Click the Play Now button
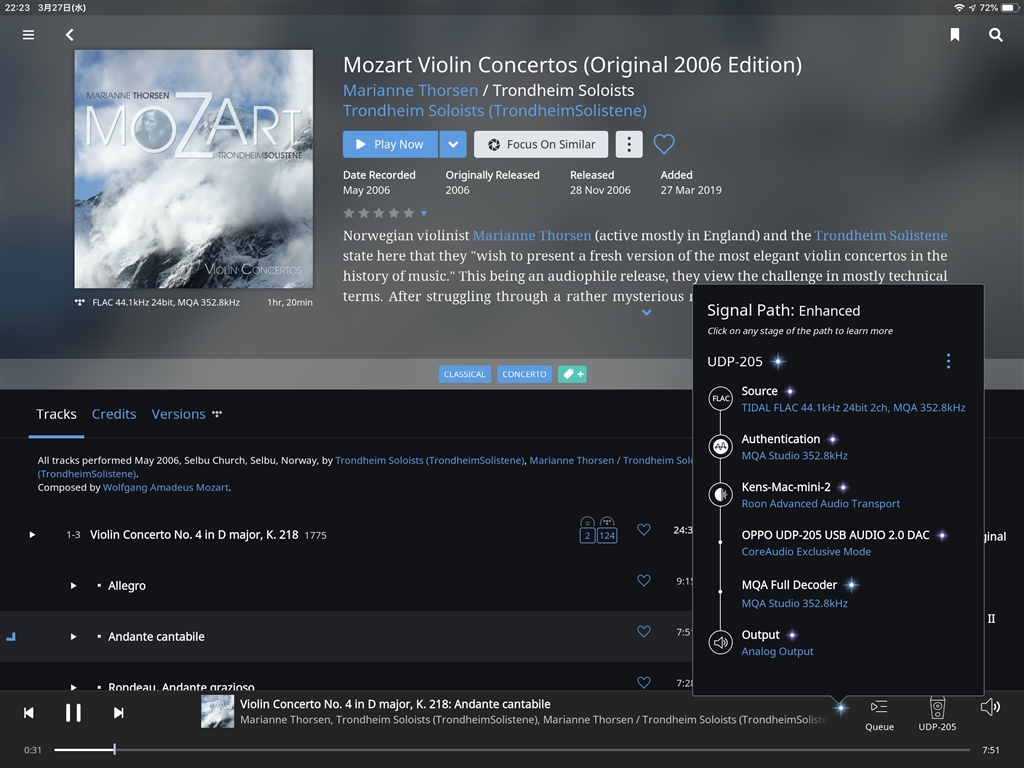 390,144
